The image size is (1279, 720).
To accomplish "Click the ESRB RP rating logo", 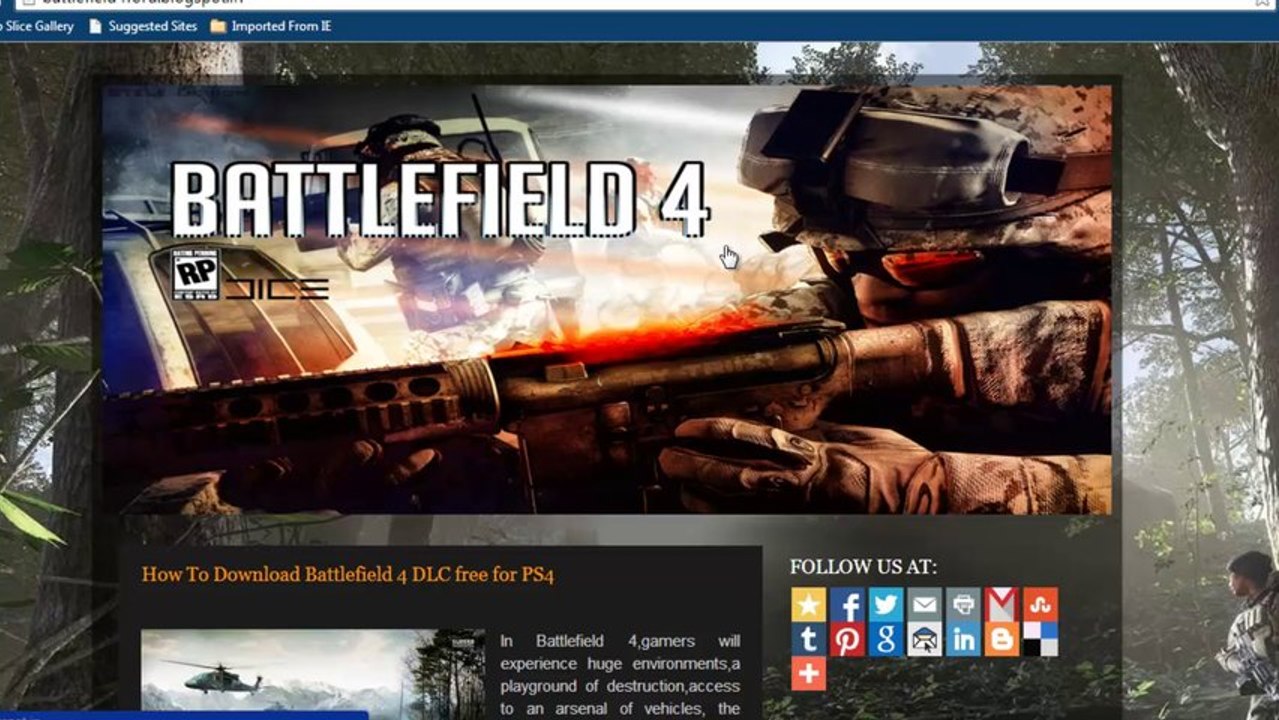I will (x=196, y=275).
